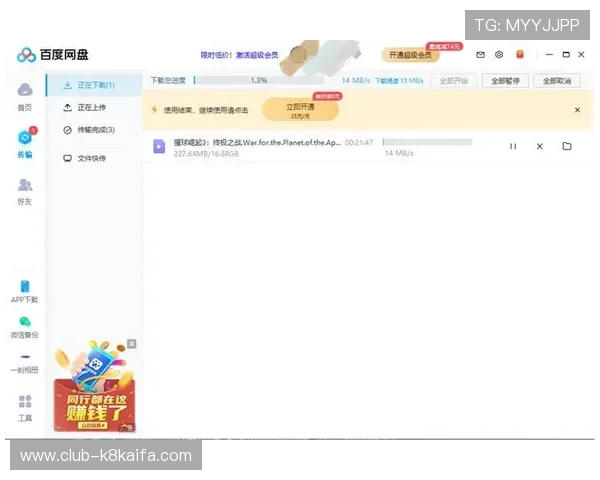
Task: Click the movie file's progress bar
Action: (427, 142)
